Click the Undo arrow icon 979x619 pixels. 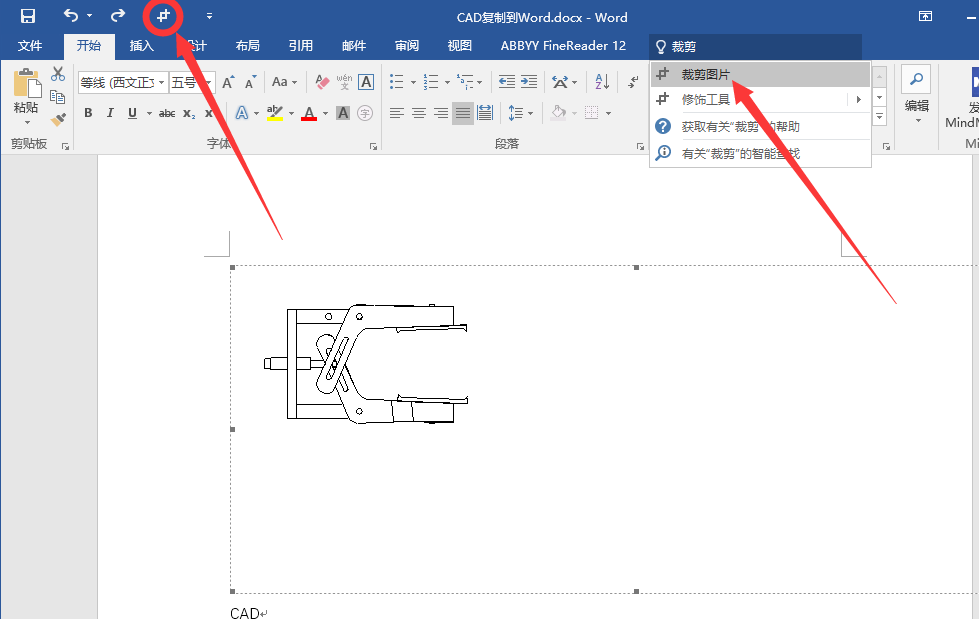(x=71, y=16)
